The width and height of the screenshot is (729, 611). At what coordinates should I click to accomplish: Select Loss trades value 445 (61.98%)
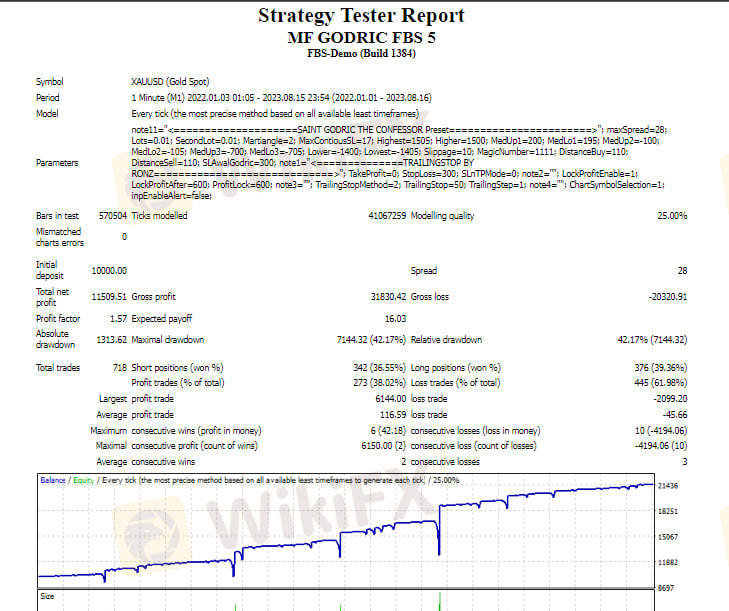click(661, 383)
